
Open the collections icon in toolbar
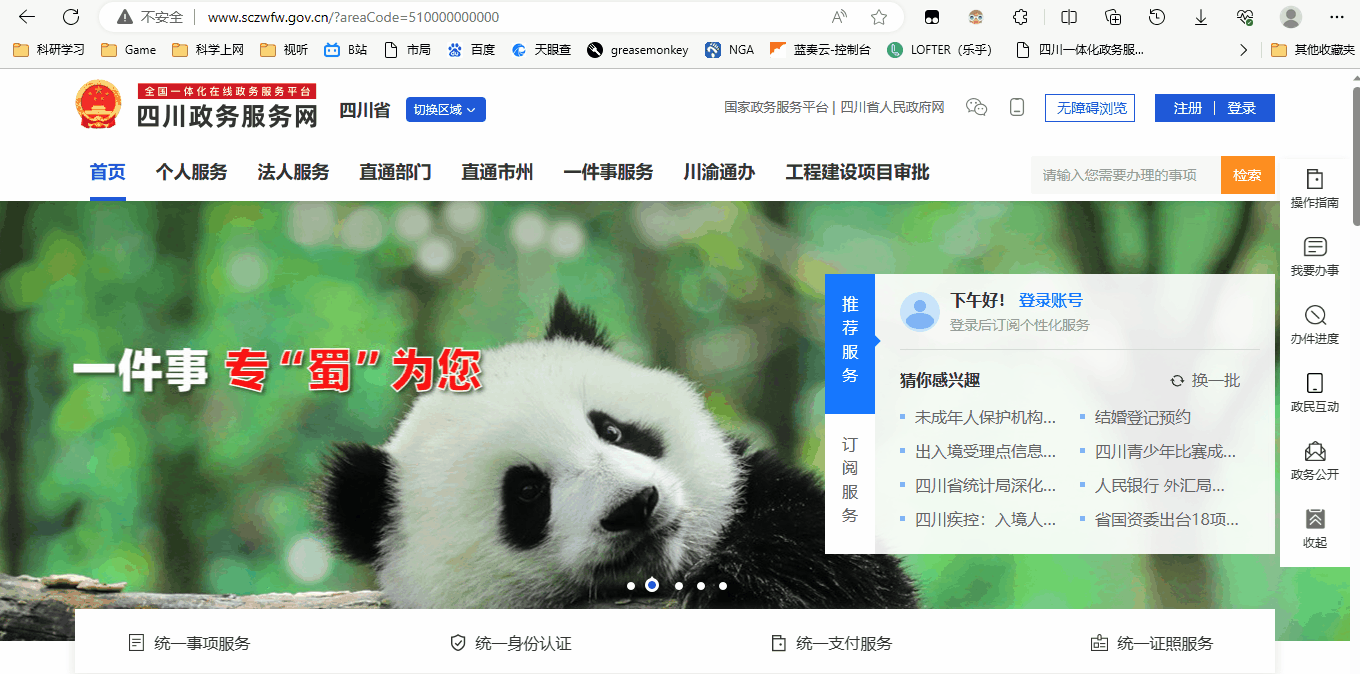pos(1113,17)
